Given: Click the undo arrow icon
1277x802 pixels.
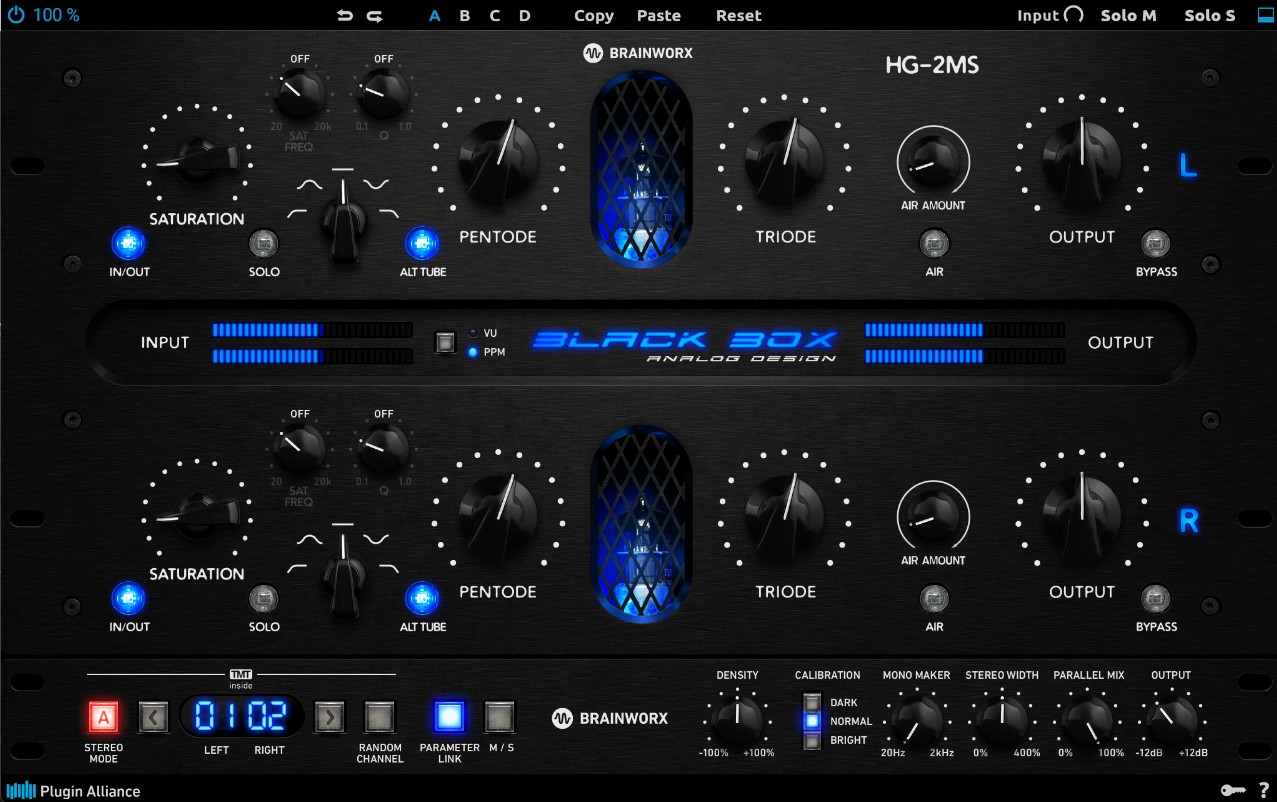Looking at the screenshot, I should click(345, 16).
